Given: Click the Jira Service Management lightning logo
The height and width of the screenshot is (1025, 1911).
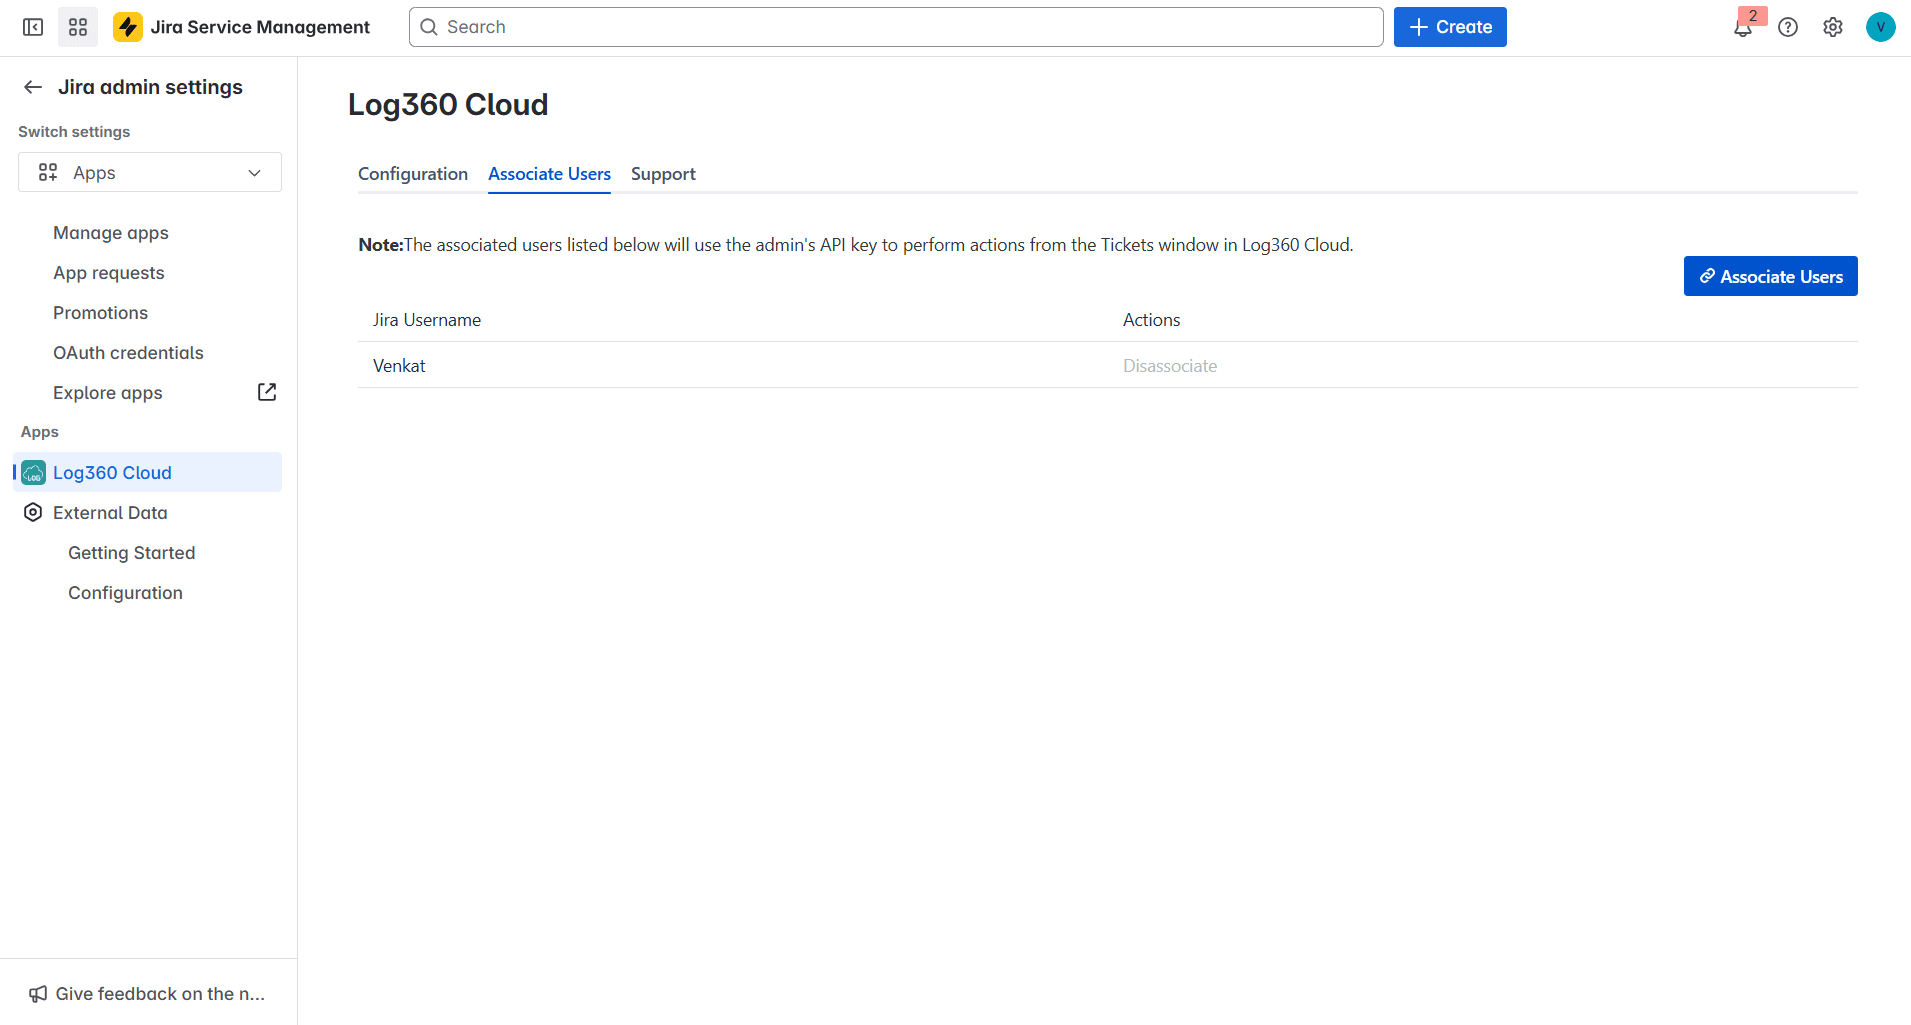Looking at the screenshot, I should coord(128,26).
